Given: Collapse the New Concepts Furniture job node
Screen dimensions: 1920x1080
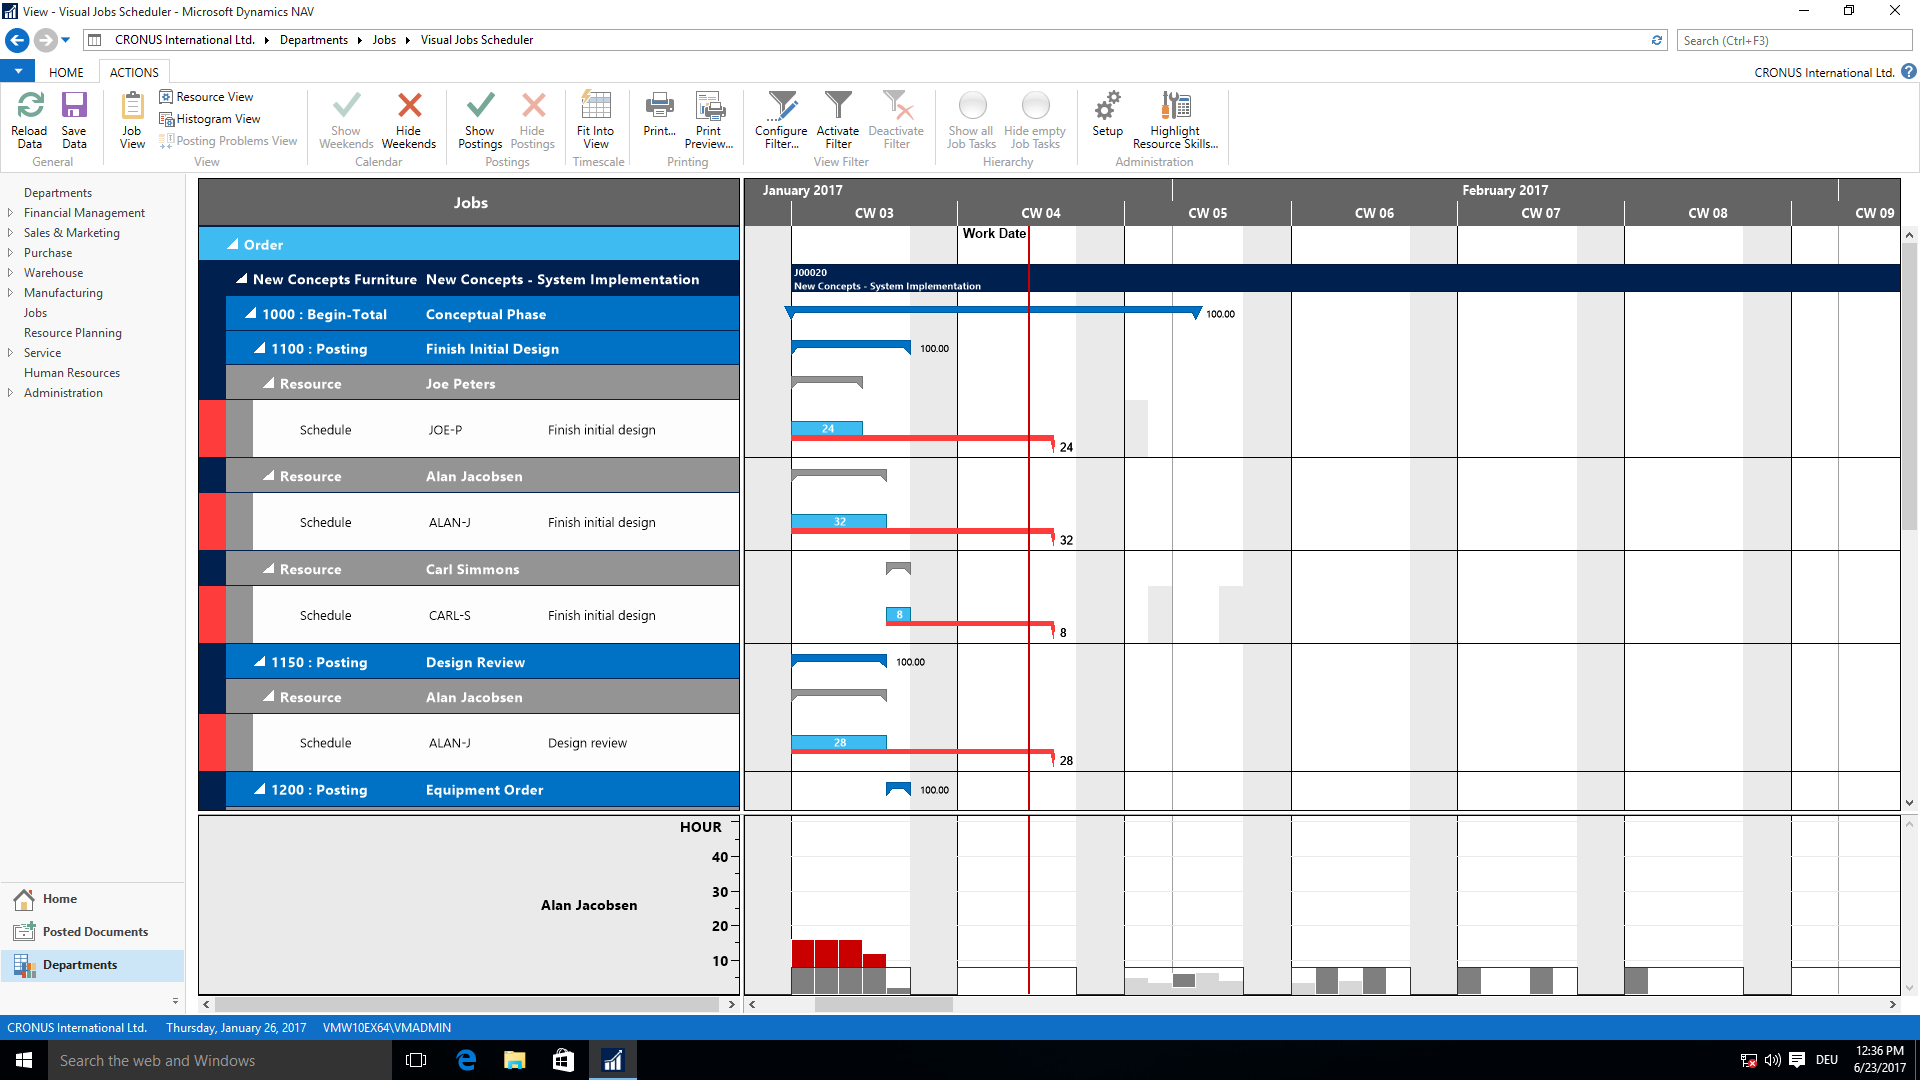Looking at the screenshot, I should (x=241, y=278).
